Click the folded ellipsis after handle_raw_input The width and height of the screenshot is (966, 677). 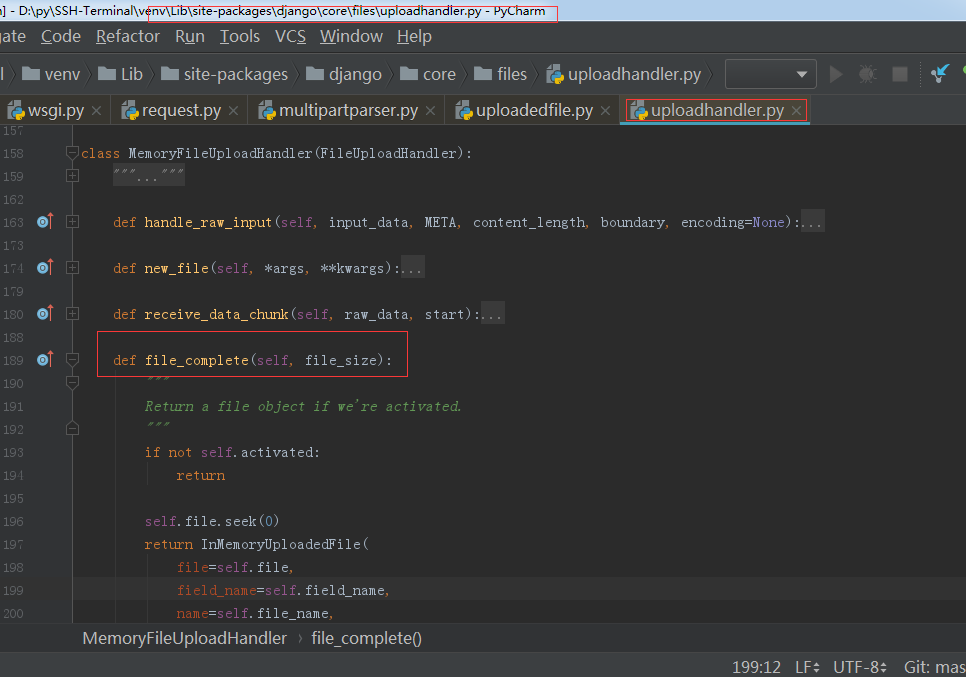pyautogui.click(x=812, y=222)
